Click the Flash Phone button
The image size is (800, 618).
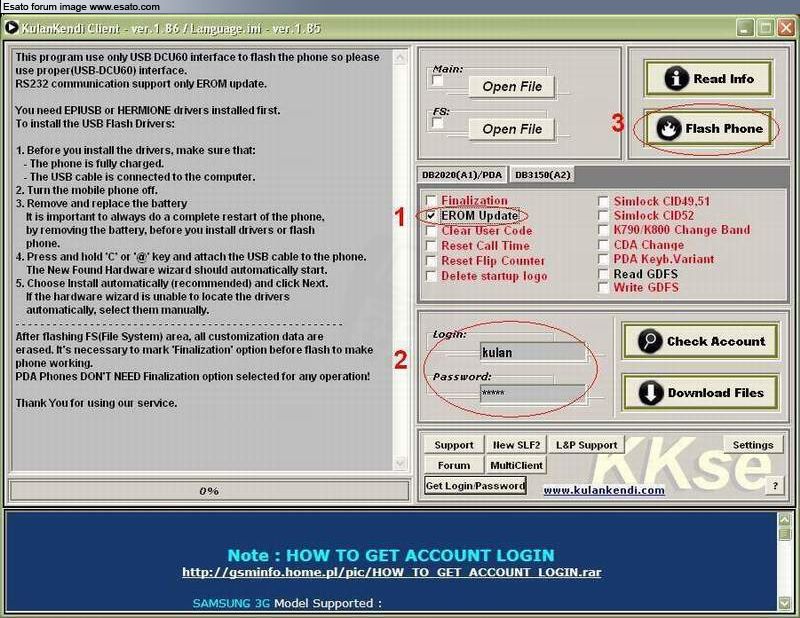click(708, 129)
